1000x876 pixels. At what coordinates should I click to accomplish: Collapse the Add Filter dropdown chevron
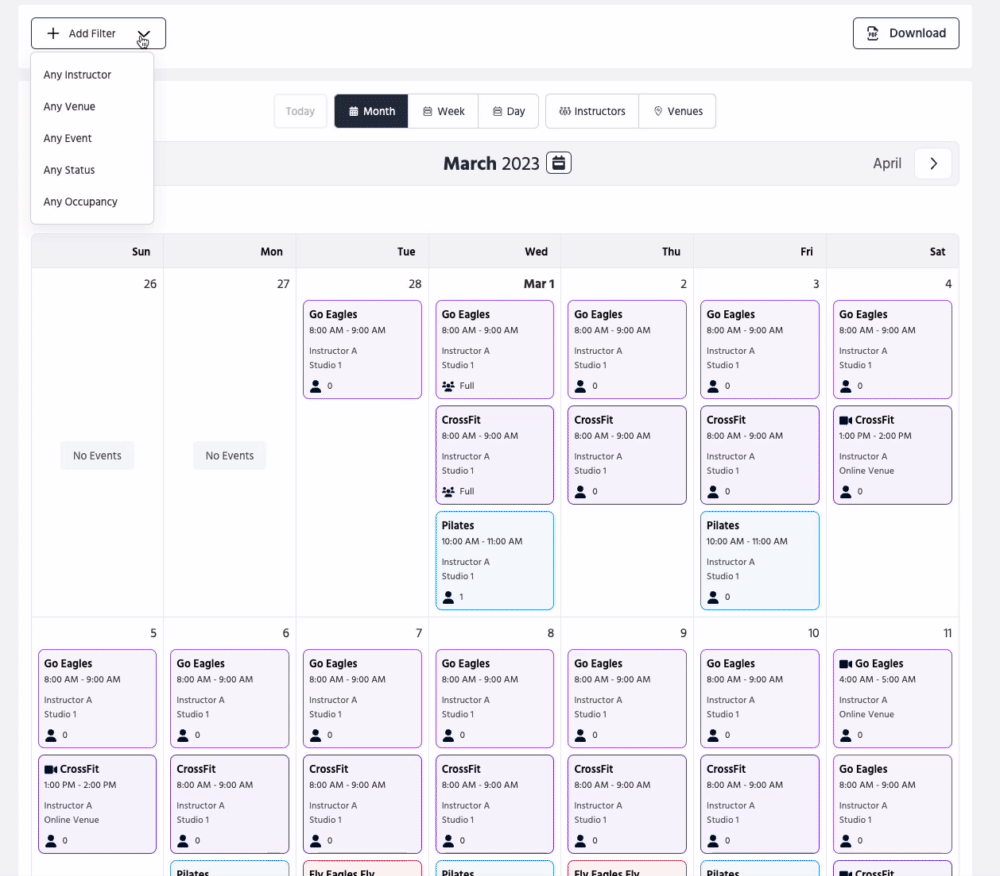pos(144,34)
